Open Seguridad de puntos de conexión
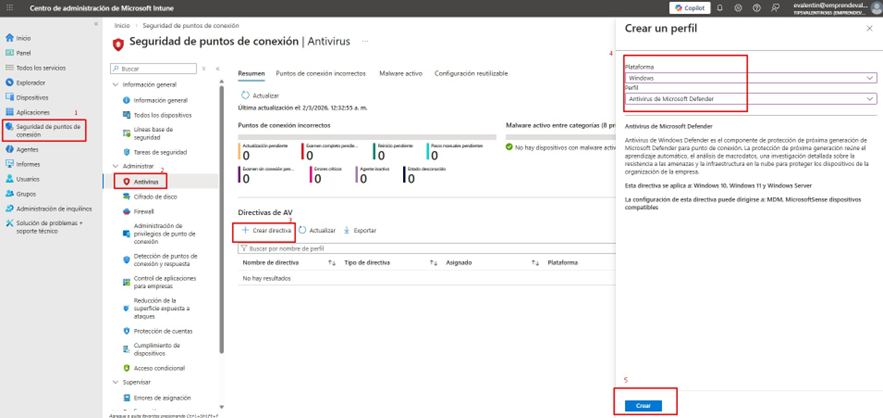The image size is (883, 418). click(x=46, y=130)
